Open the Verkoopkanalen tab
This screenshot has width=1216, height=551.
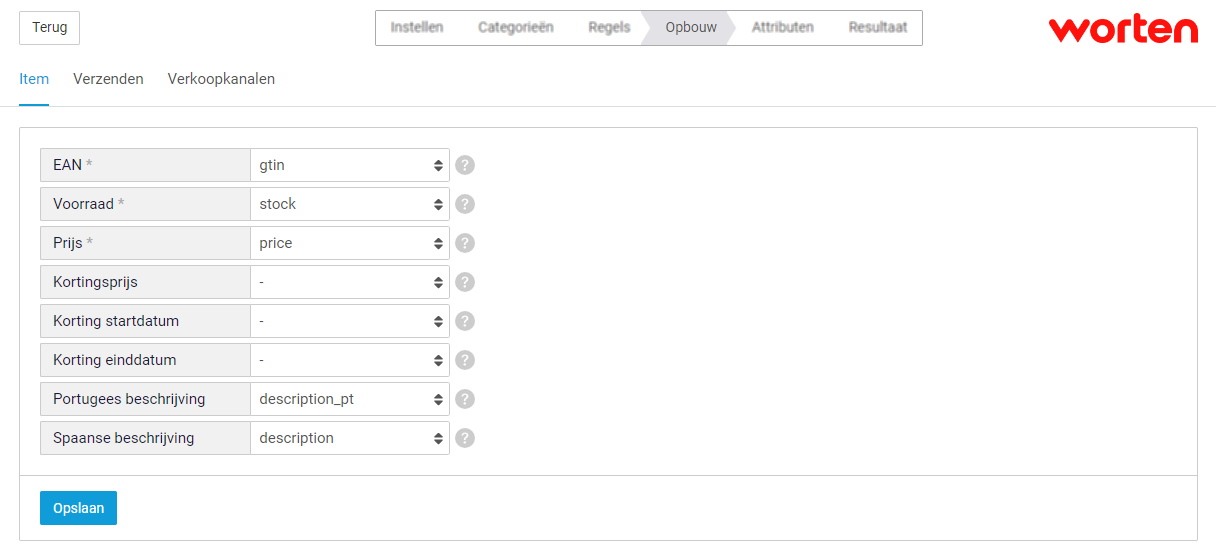click(221, 79)
